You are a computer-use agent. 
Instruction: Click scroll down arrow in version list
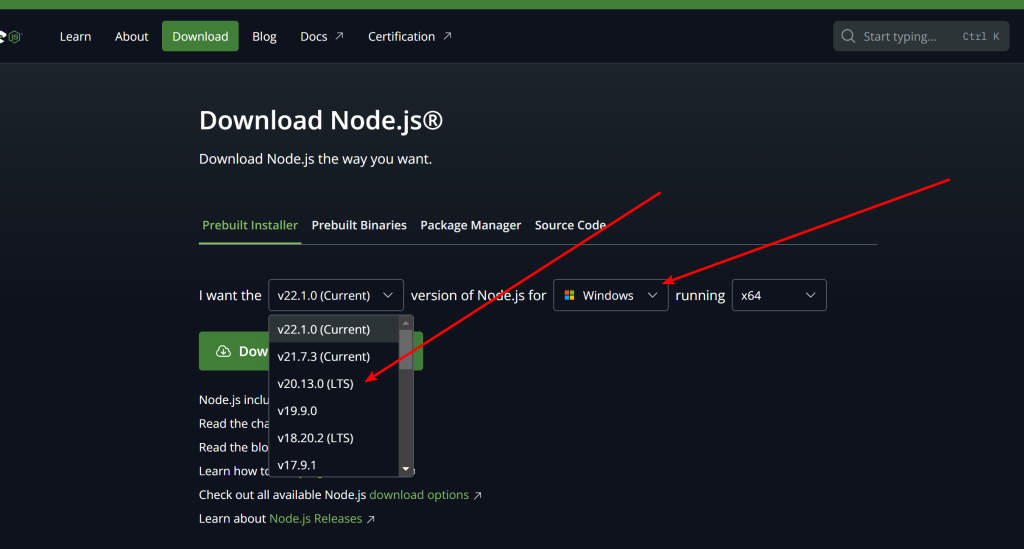(406, 469)
